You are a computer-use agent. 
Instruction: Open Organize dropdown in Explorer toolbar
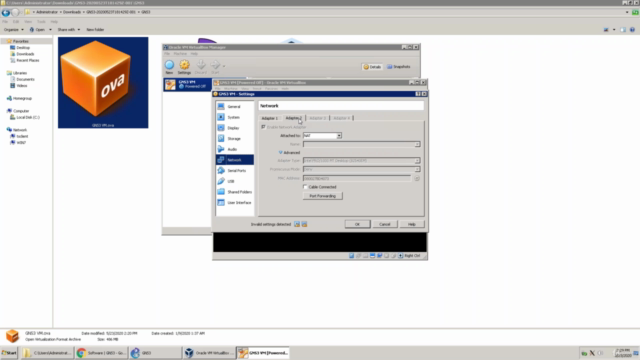(x=13, y=29)
